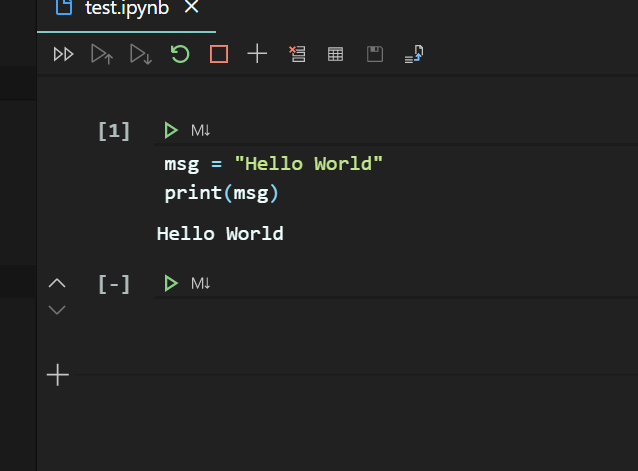Clear all cell outputs
The image size is (638, 471).
point(296,55)
